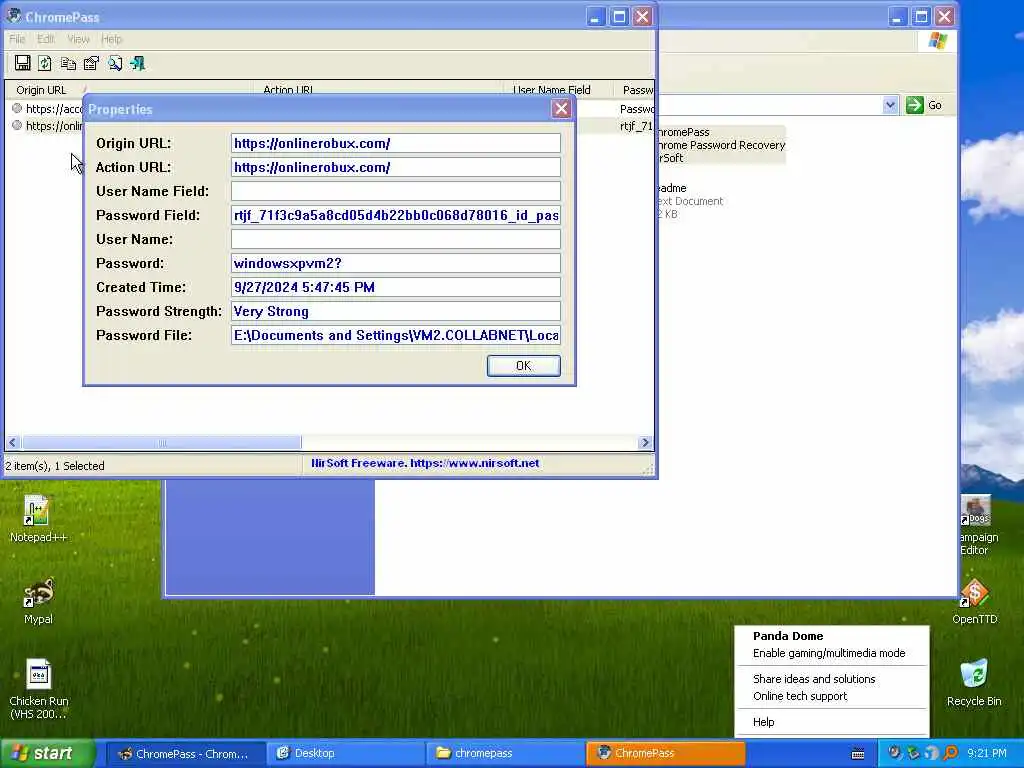Expand the Explorer address bar dropdown
The height and width of the screenshot is (768, 1024).
[889, 105]
